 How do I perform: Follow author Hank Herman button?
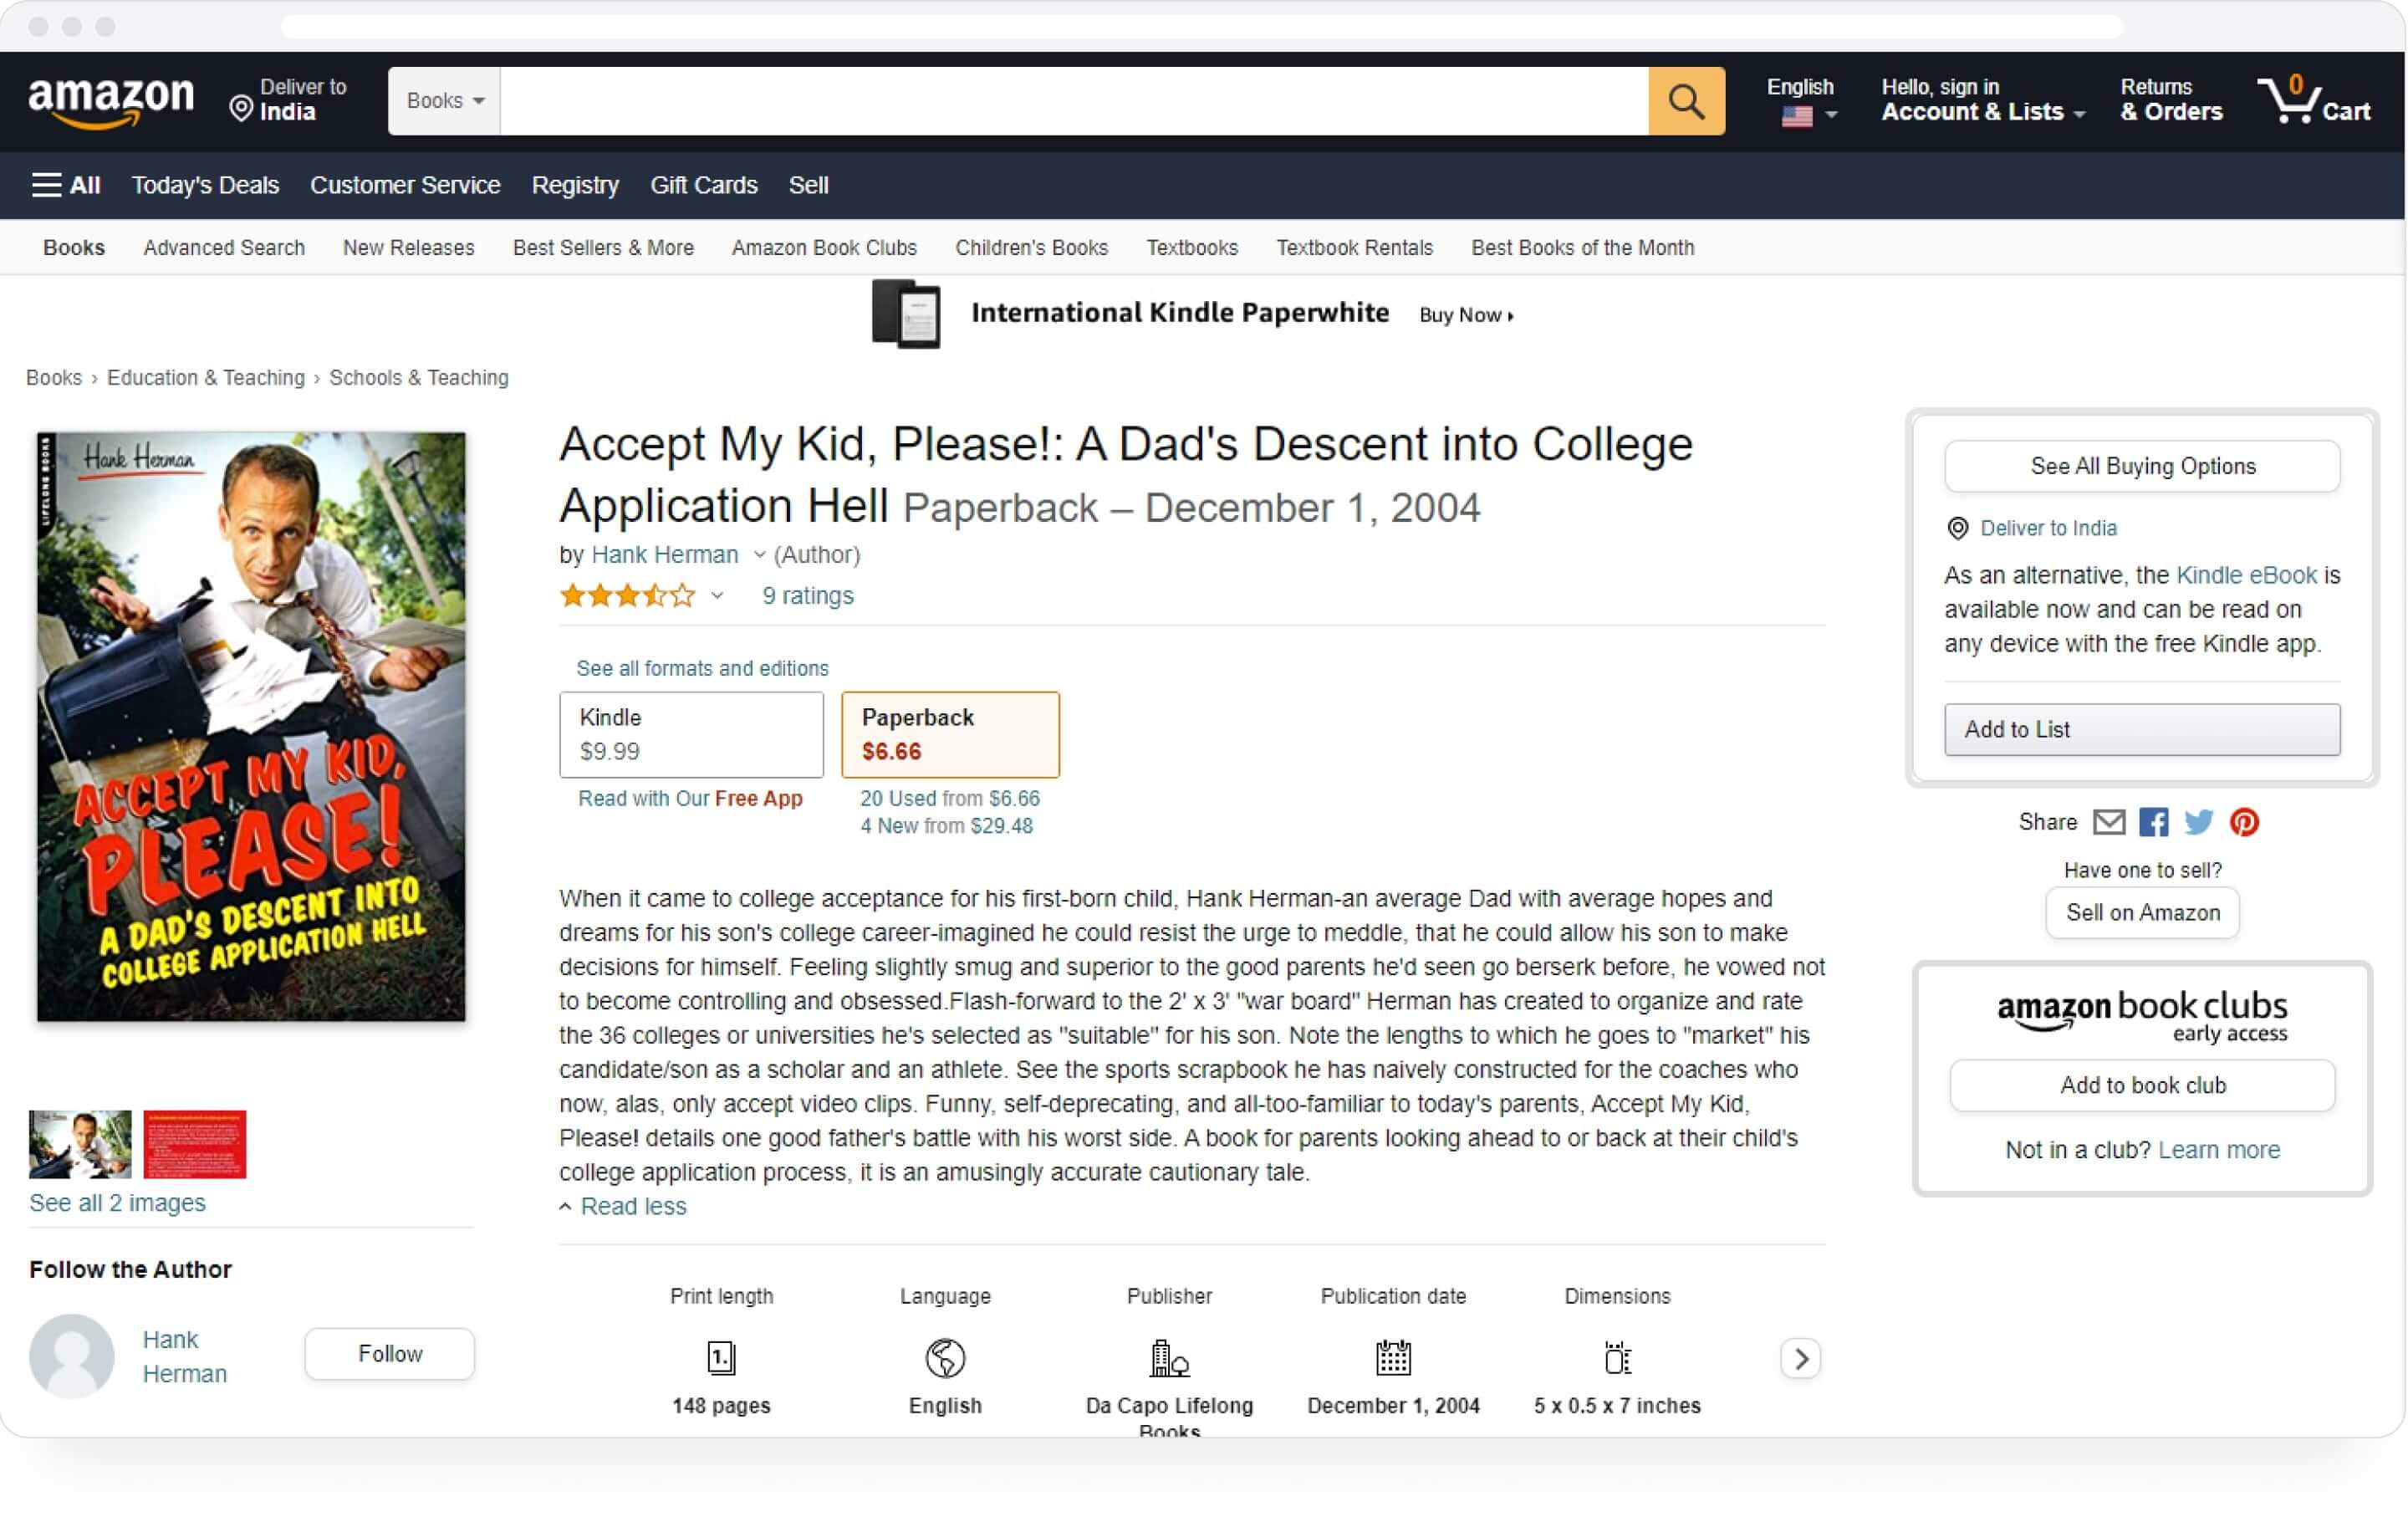[x=389, y=1353]
